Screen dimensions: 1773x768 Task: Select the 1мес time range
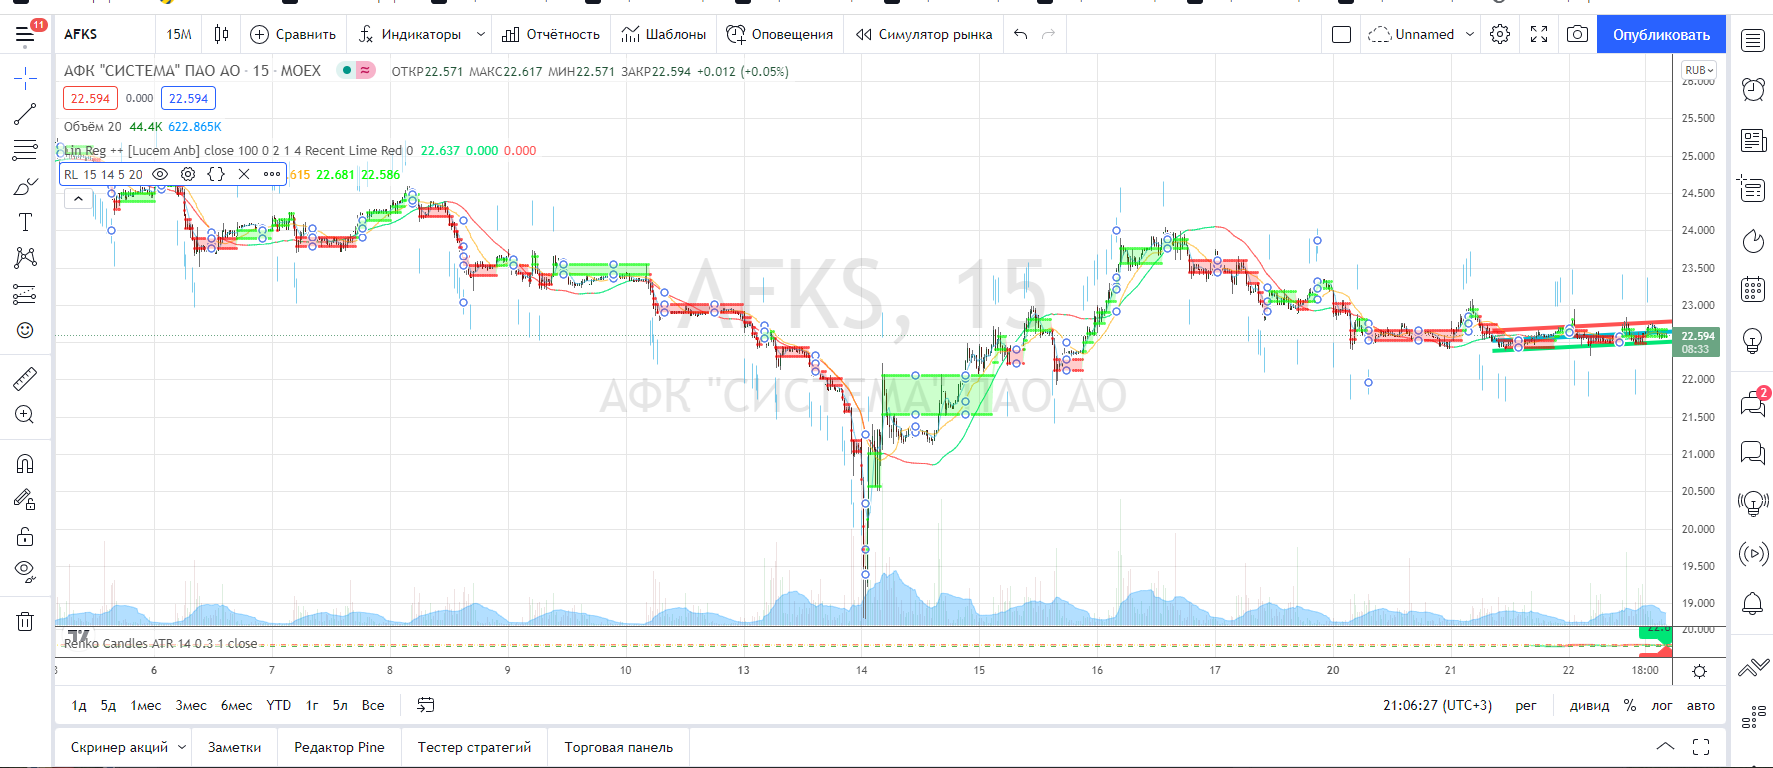pyautogui.click(x=146, y=705)
